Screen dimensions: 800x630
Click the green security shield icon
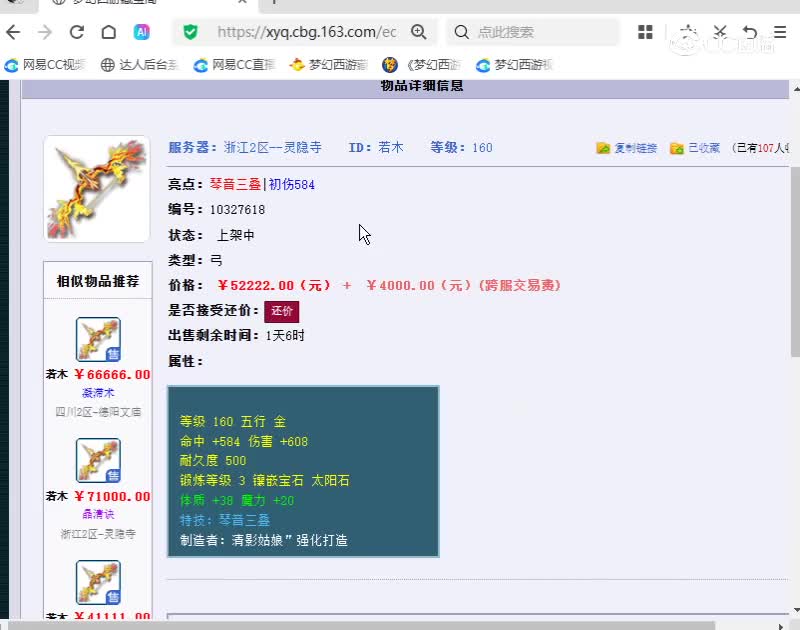pyautogui.click(x=190, y=32)
